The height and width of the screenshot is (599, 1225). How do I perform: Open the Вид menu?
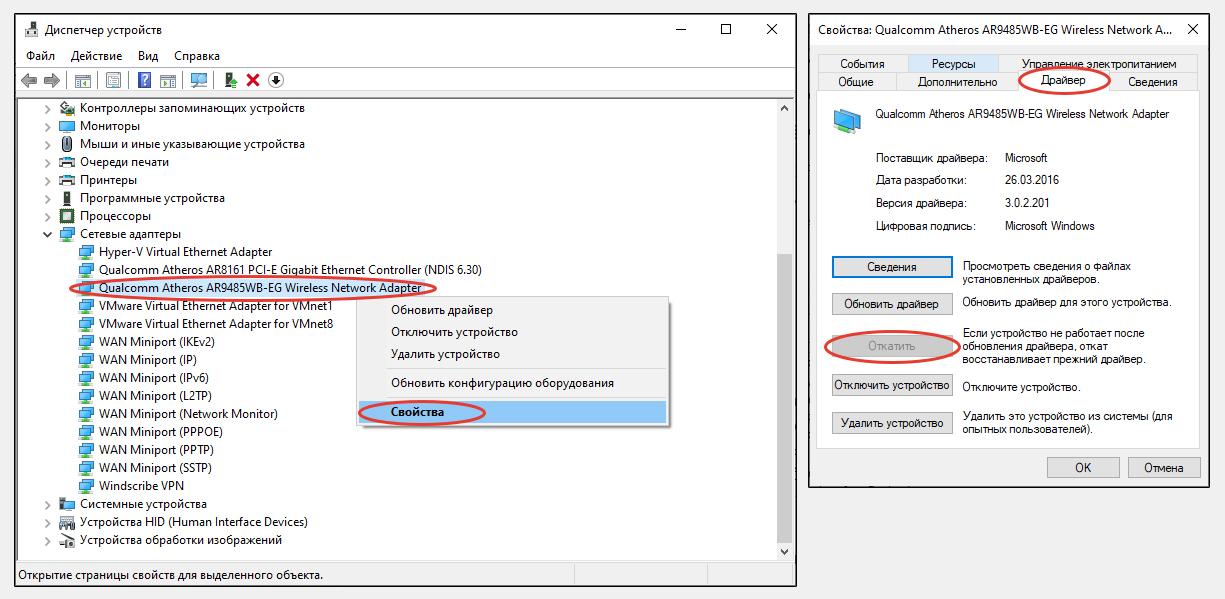click(x=148, y=56)
